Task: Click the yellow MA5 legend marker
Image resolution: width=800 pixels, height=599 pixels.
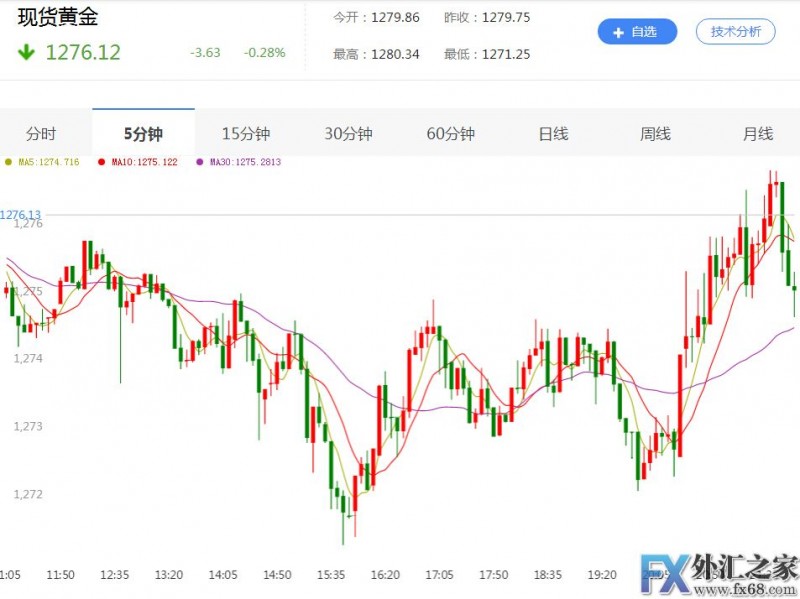Action: pos(9,161)
